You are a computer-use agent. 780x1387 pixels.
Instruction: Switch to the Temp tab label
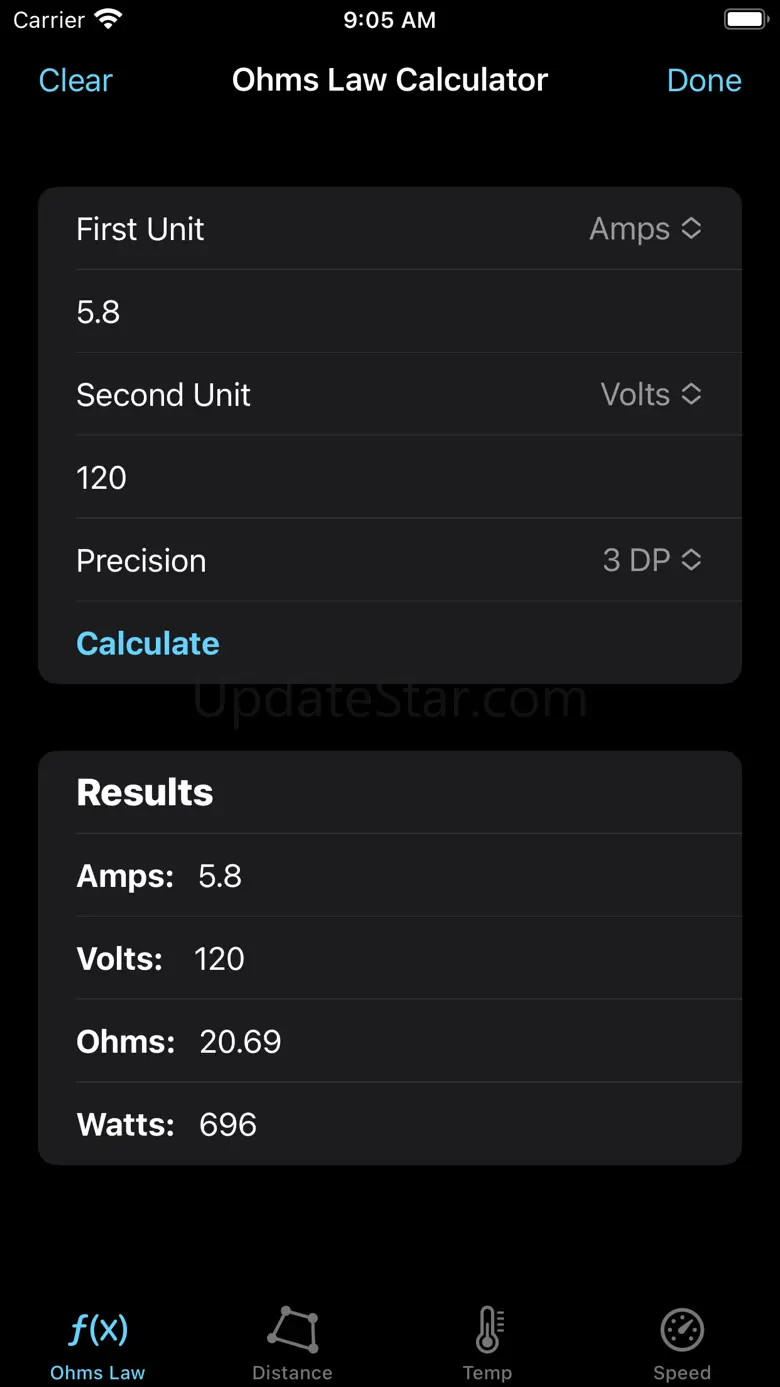tap(487, 1373)
